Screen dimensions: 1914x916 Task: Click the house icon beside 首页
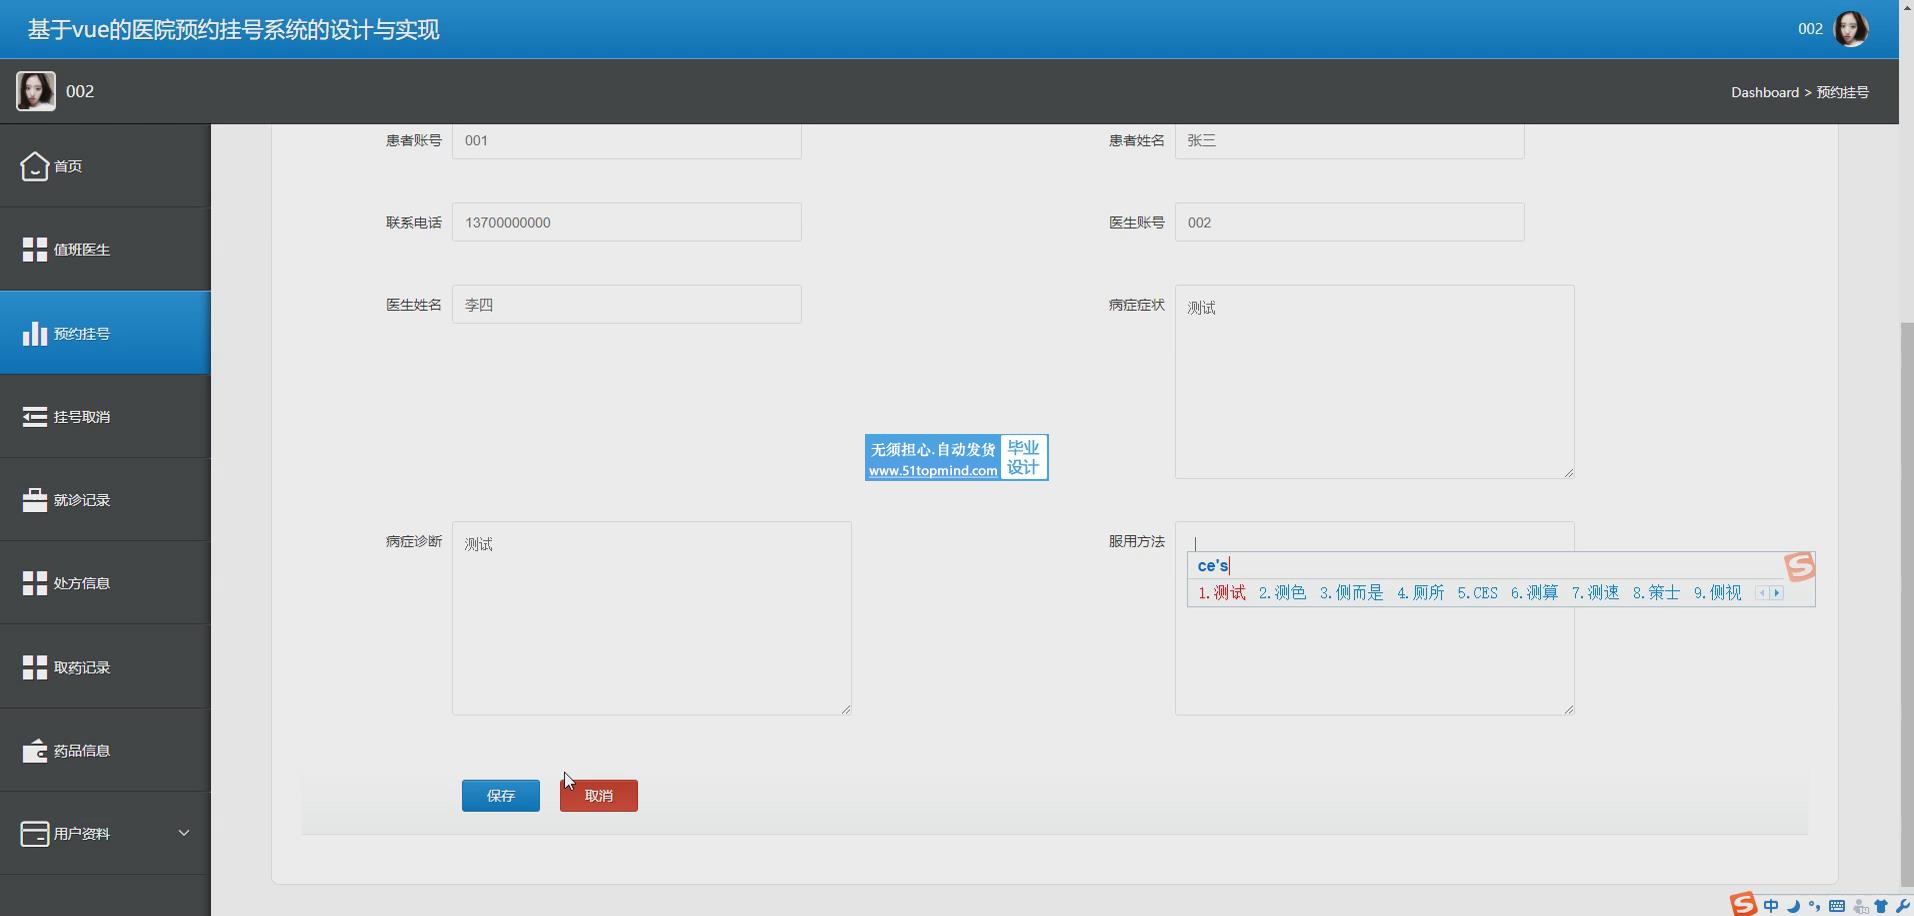coord(35,166)
